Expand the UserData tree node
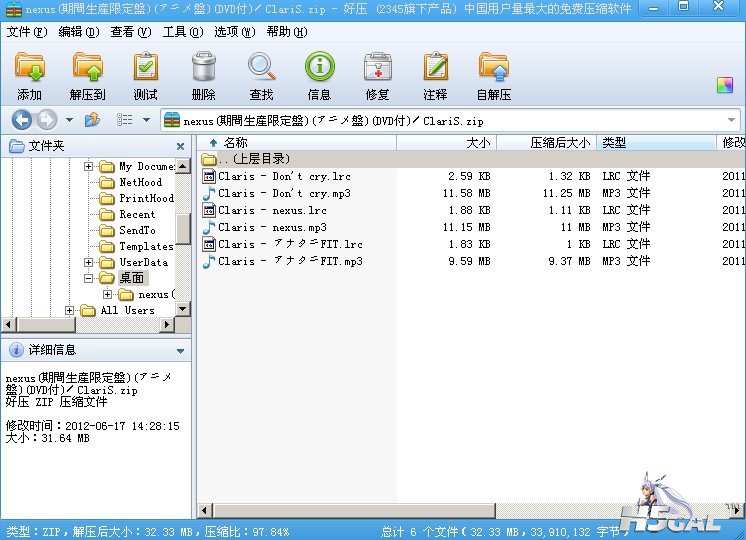 [x=88, y=262]
